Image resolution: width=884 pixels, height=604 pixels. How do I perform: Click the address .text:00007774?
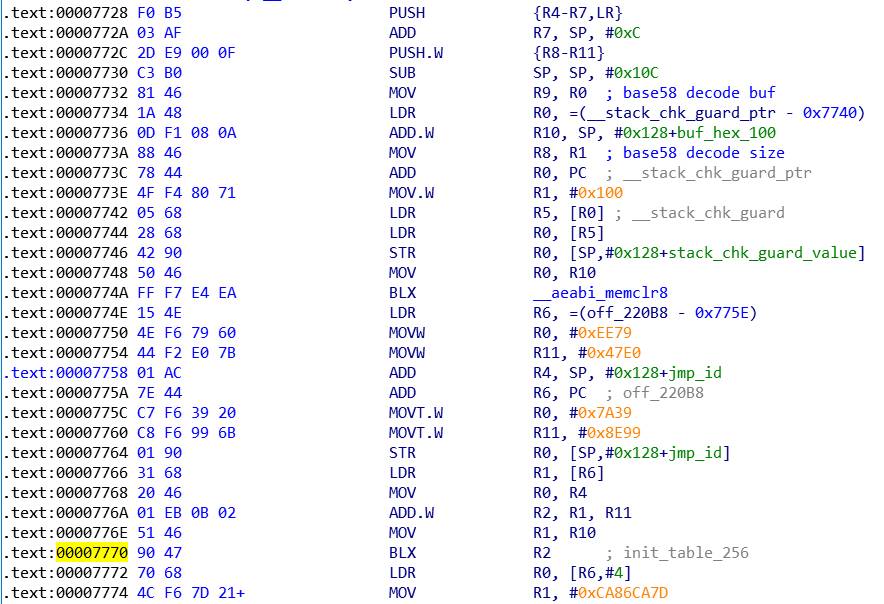pos(65,593)
